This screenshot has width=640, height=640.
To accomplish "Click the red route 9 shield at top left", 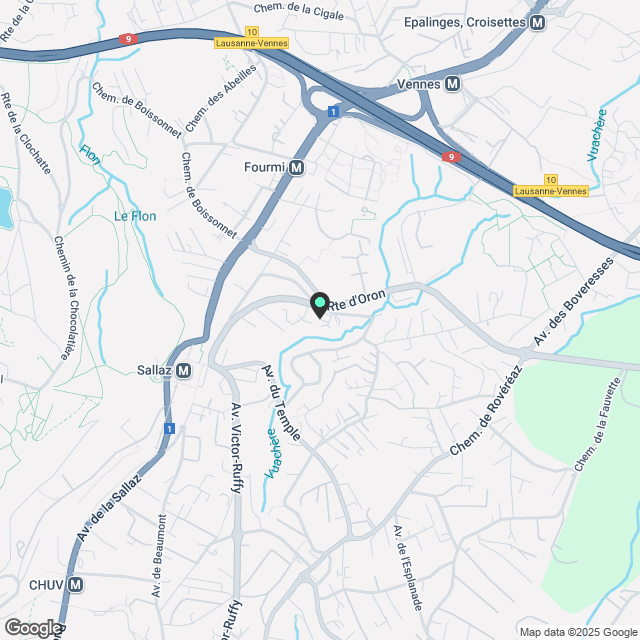I will (x=129, y=39).
